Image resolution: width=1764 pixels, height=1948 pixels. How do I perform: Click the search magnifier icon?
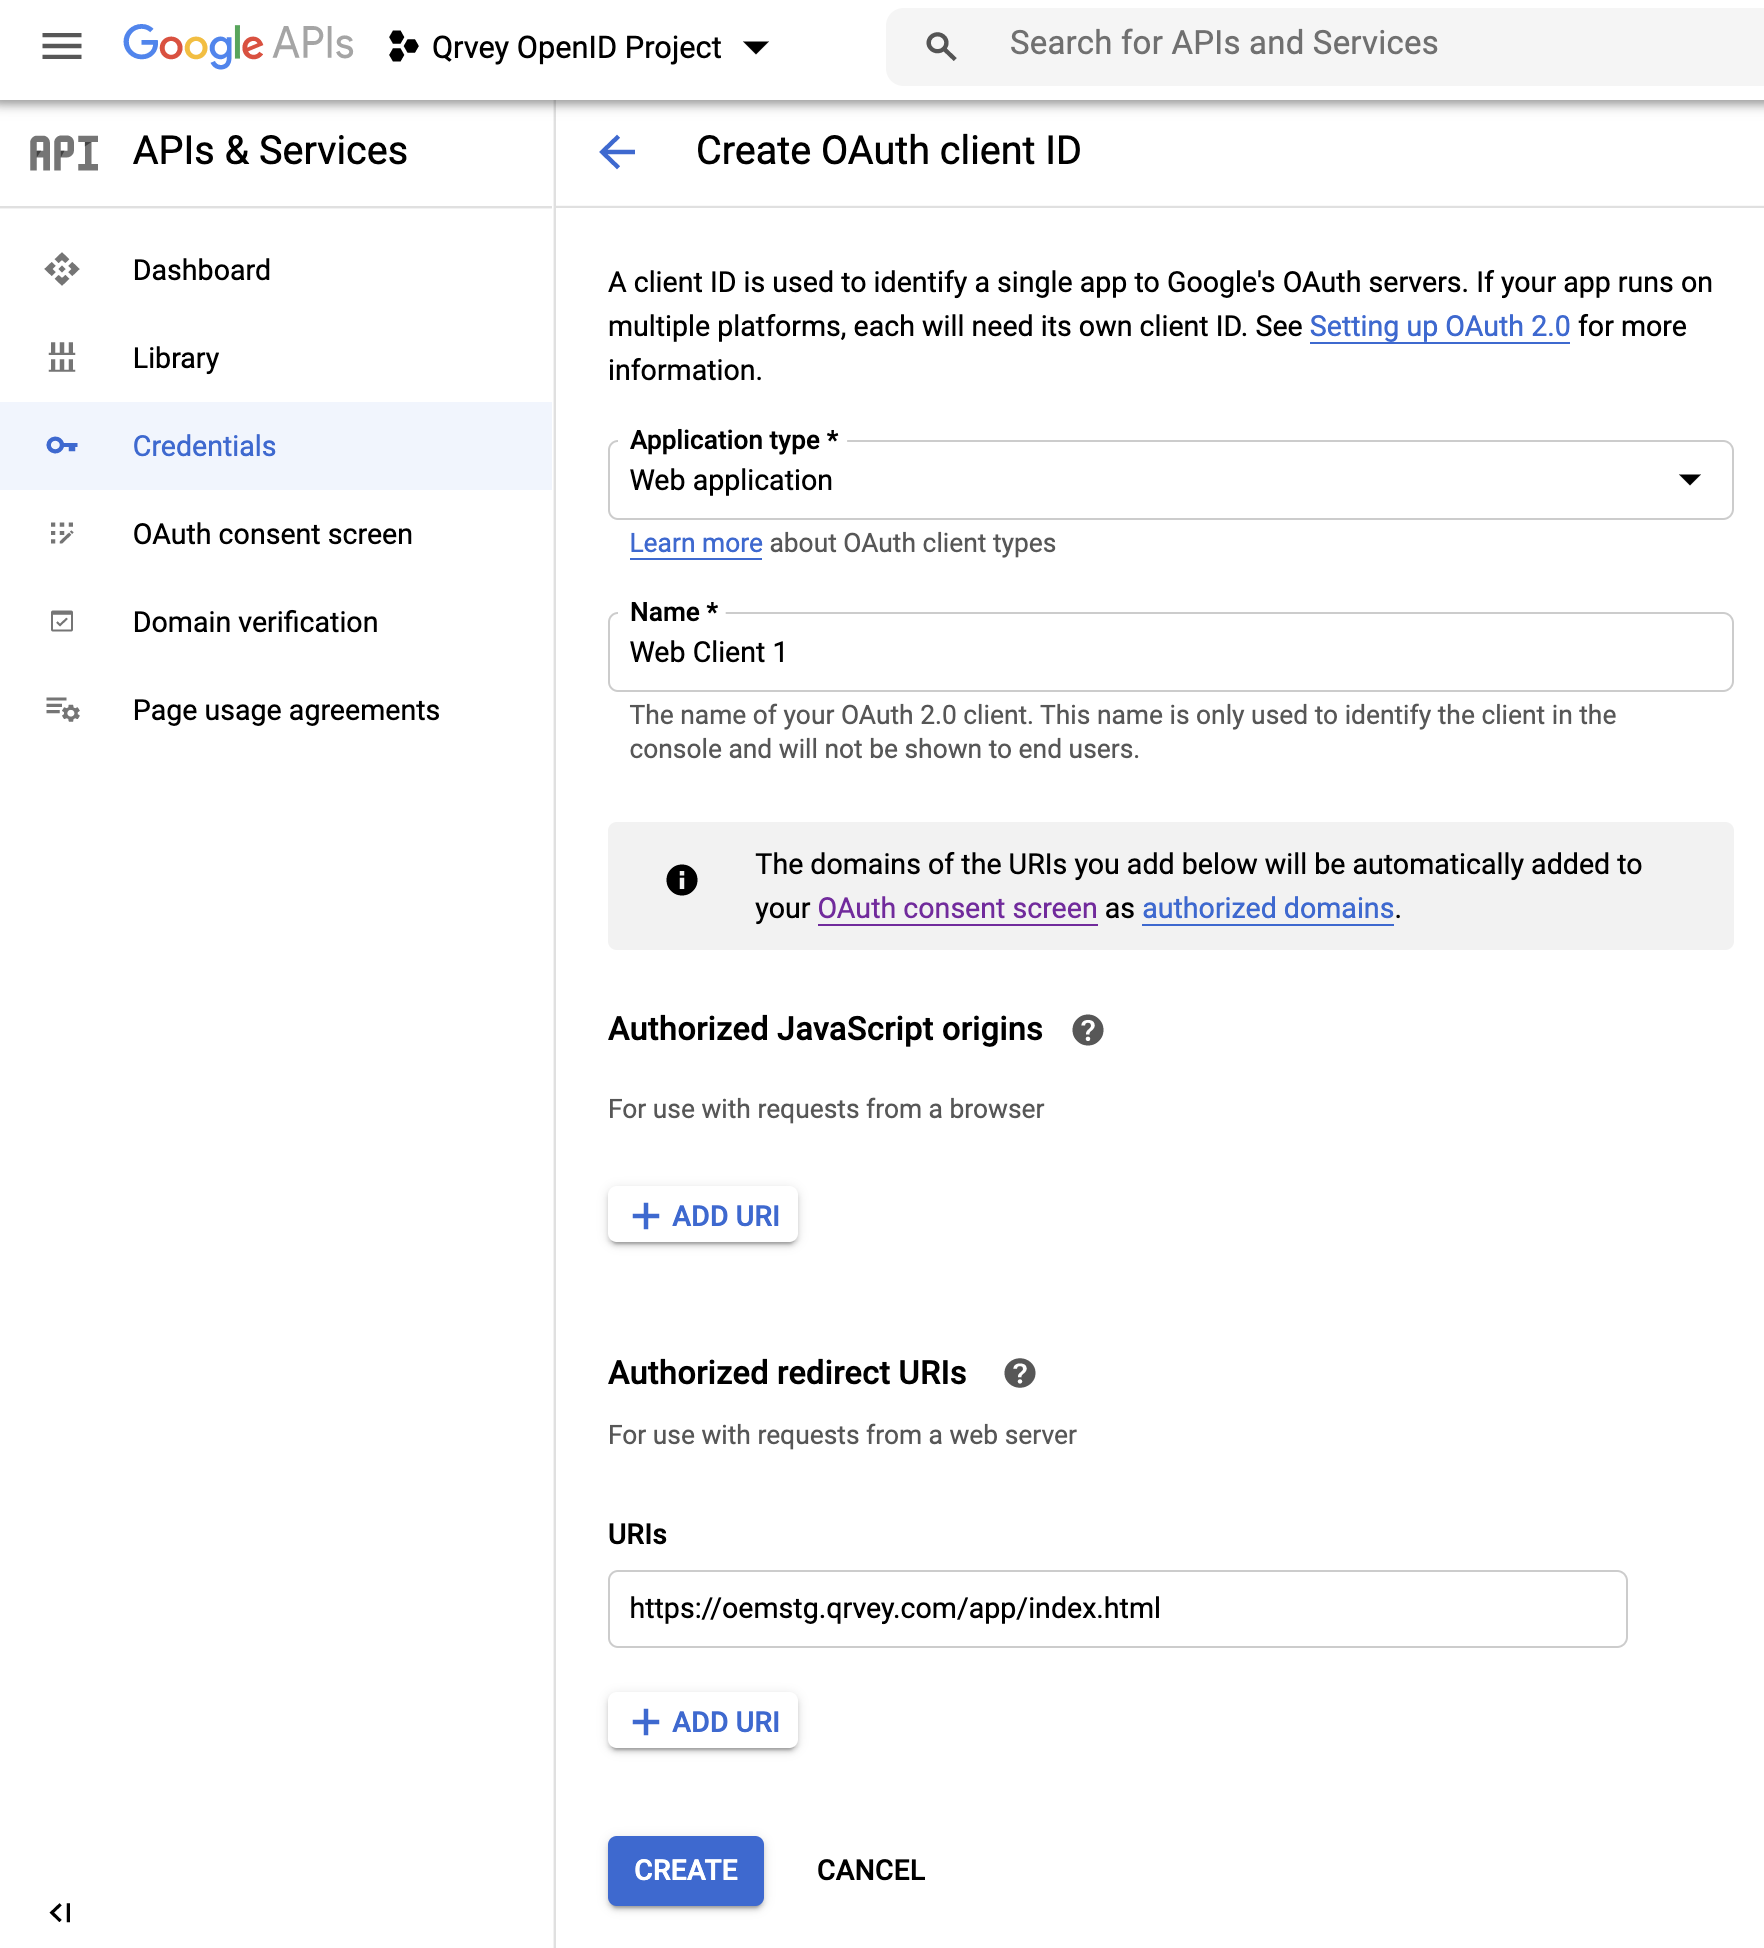(940, 46)
